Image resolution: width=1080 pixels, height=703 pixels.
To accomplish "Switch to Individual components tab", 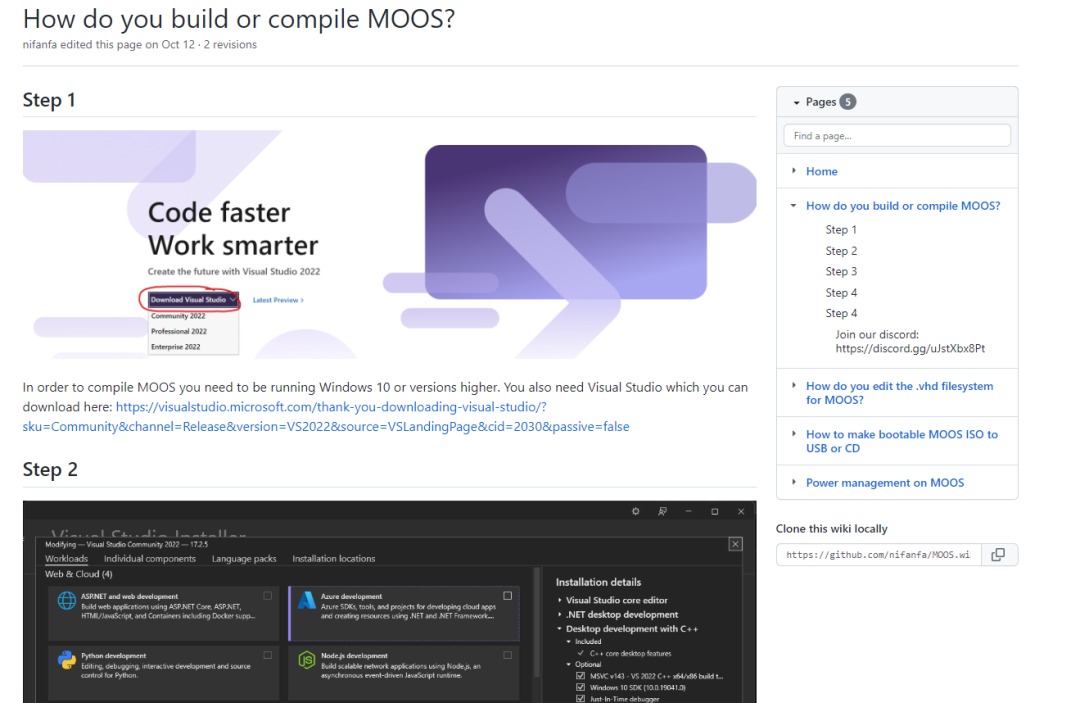I will [x=149, y=558].
